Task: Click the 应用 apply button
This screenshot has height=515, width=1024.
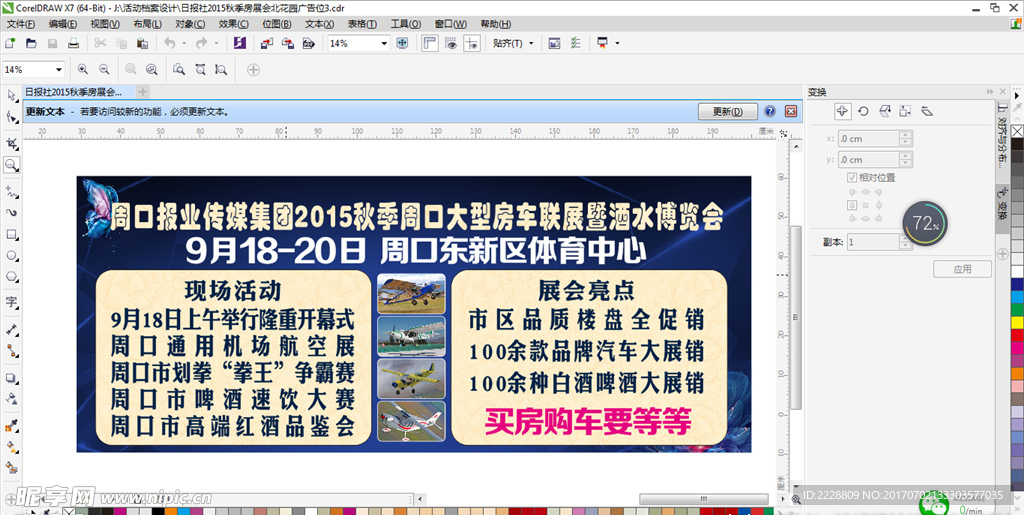Action: 962,269
